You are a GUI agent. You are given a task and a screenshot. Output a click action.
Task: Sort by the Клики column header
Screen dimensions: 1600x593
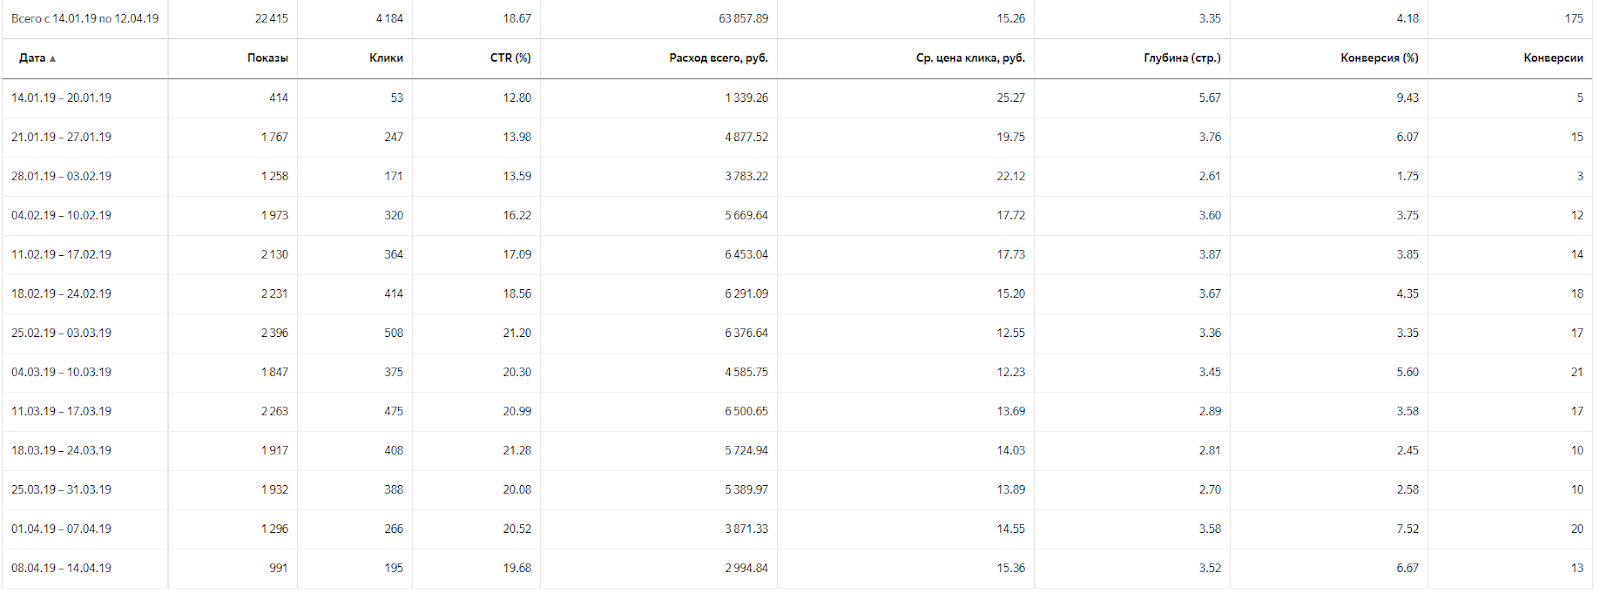(386, 58)
